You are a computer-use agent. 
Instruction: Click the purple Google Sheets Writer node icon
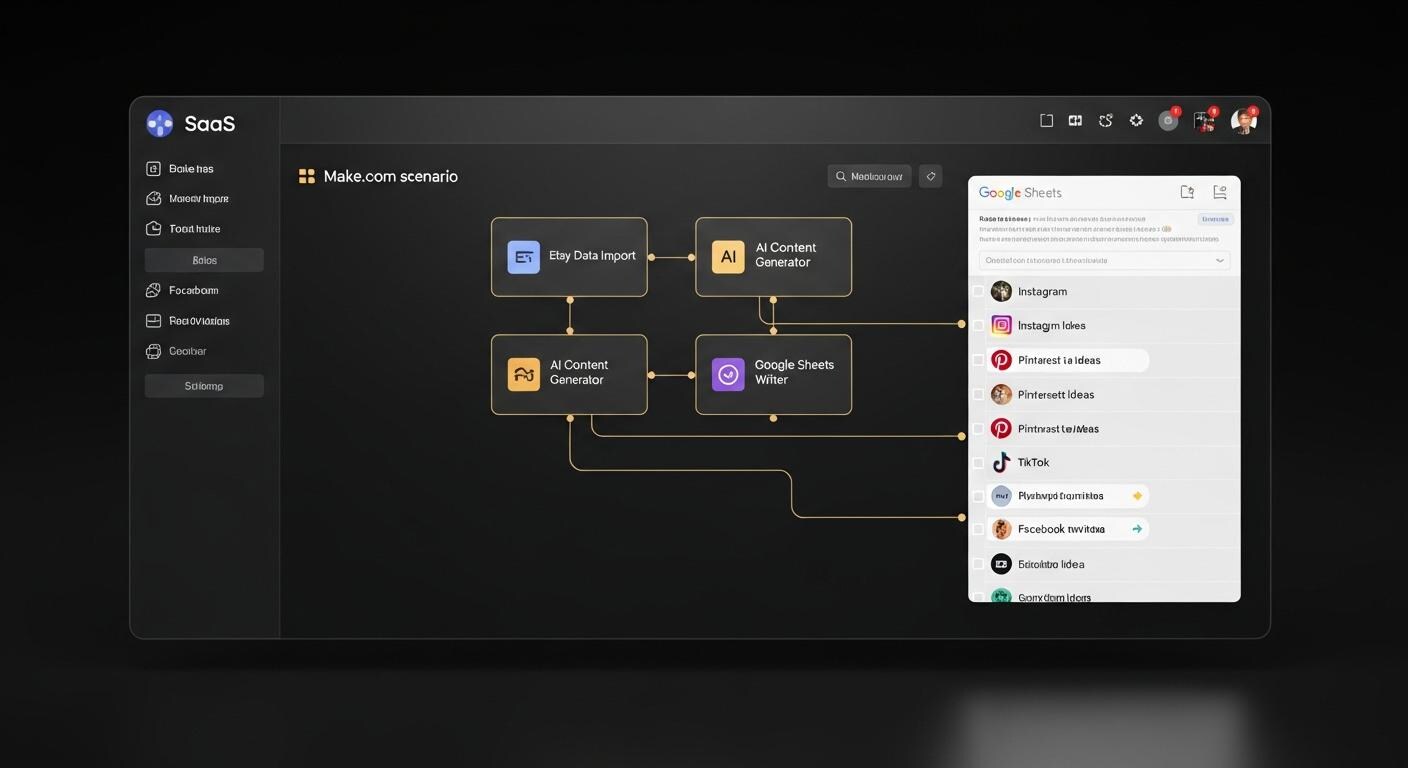click(x=728, y=374)
